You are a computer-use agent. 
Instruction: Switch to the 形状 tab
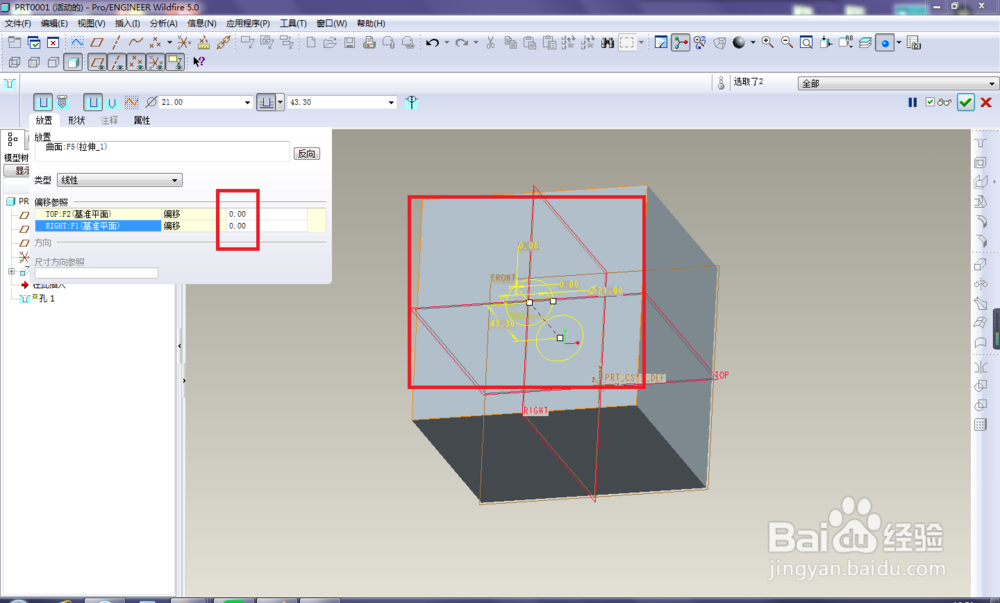pos(77,120)
